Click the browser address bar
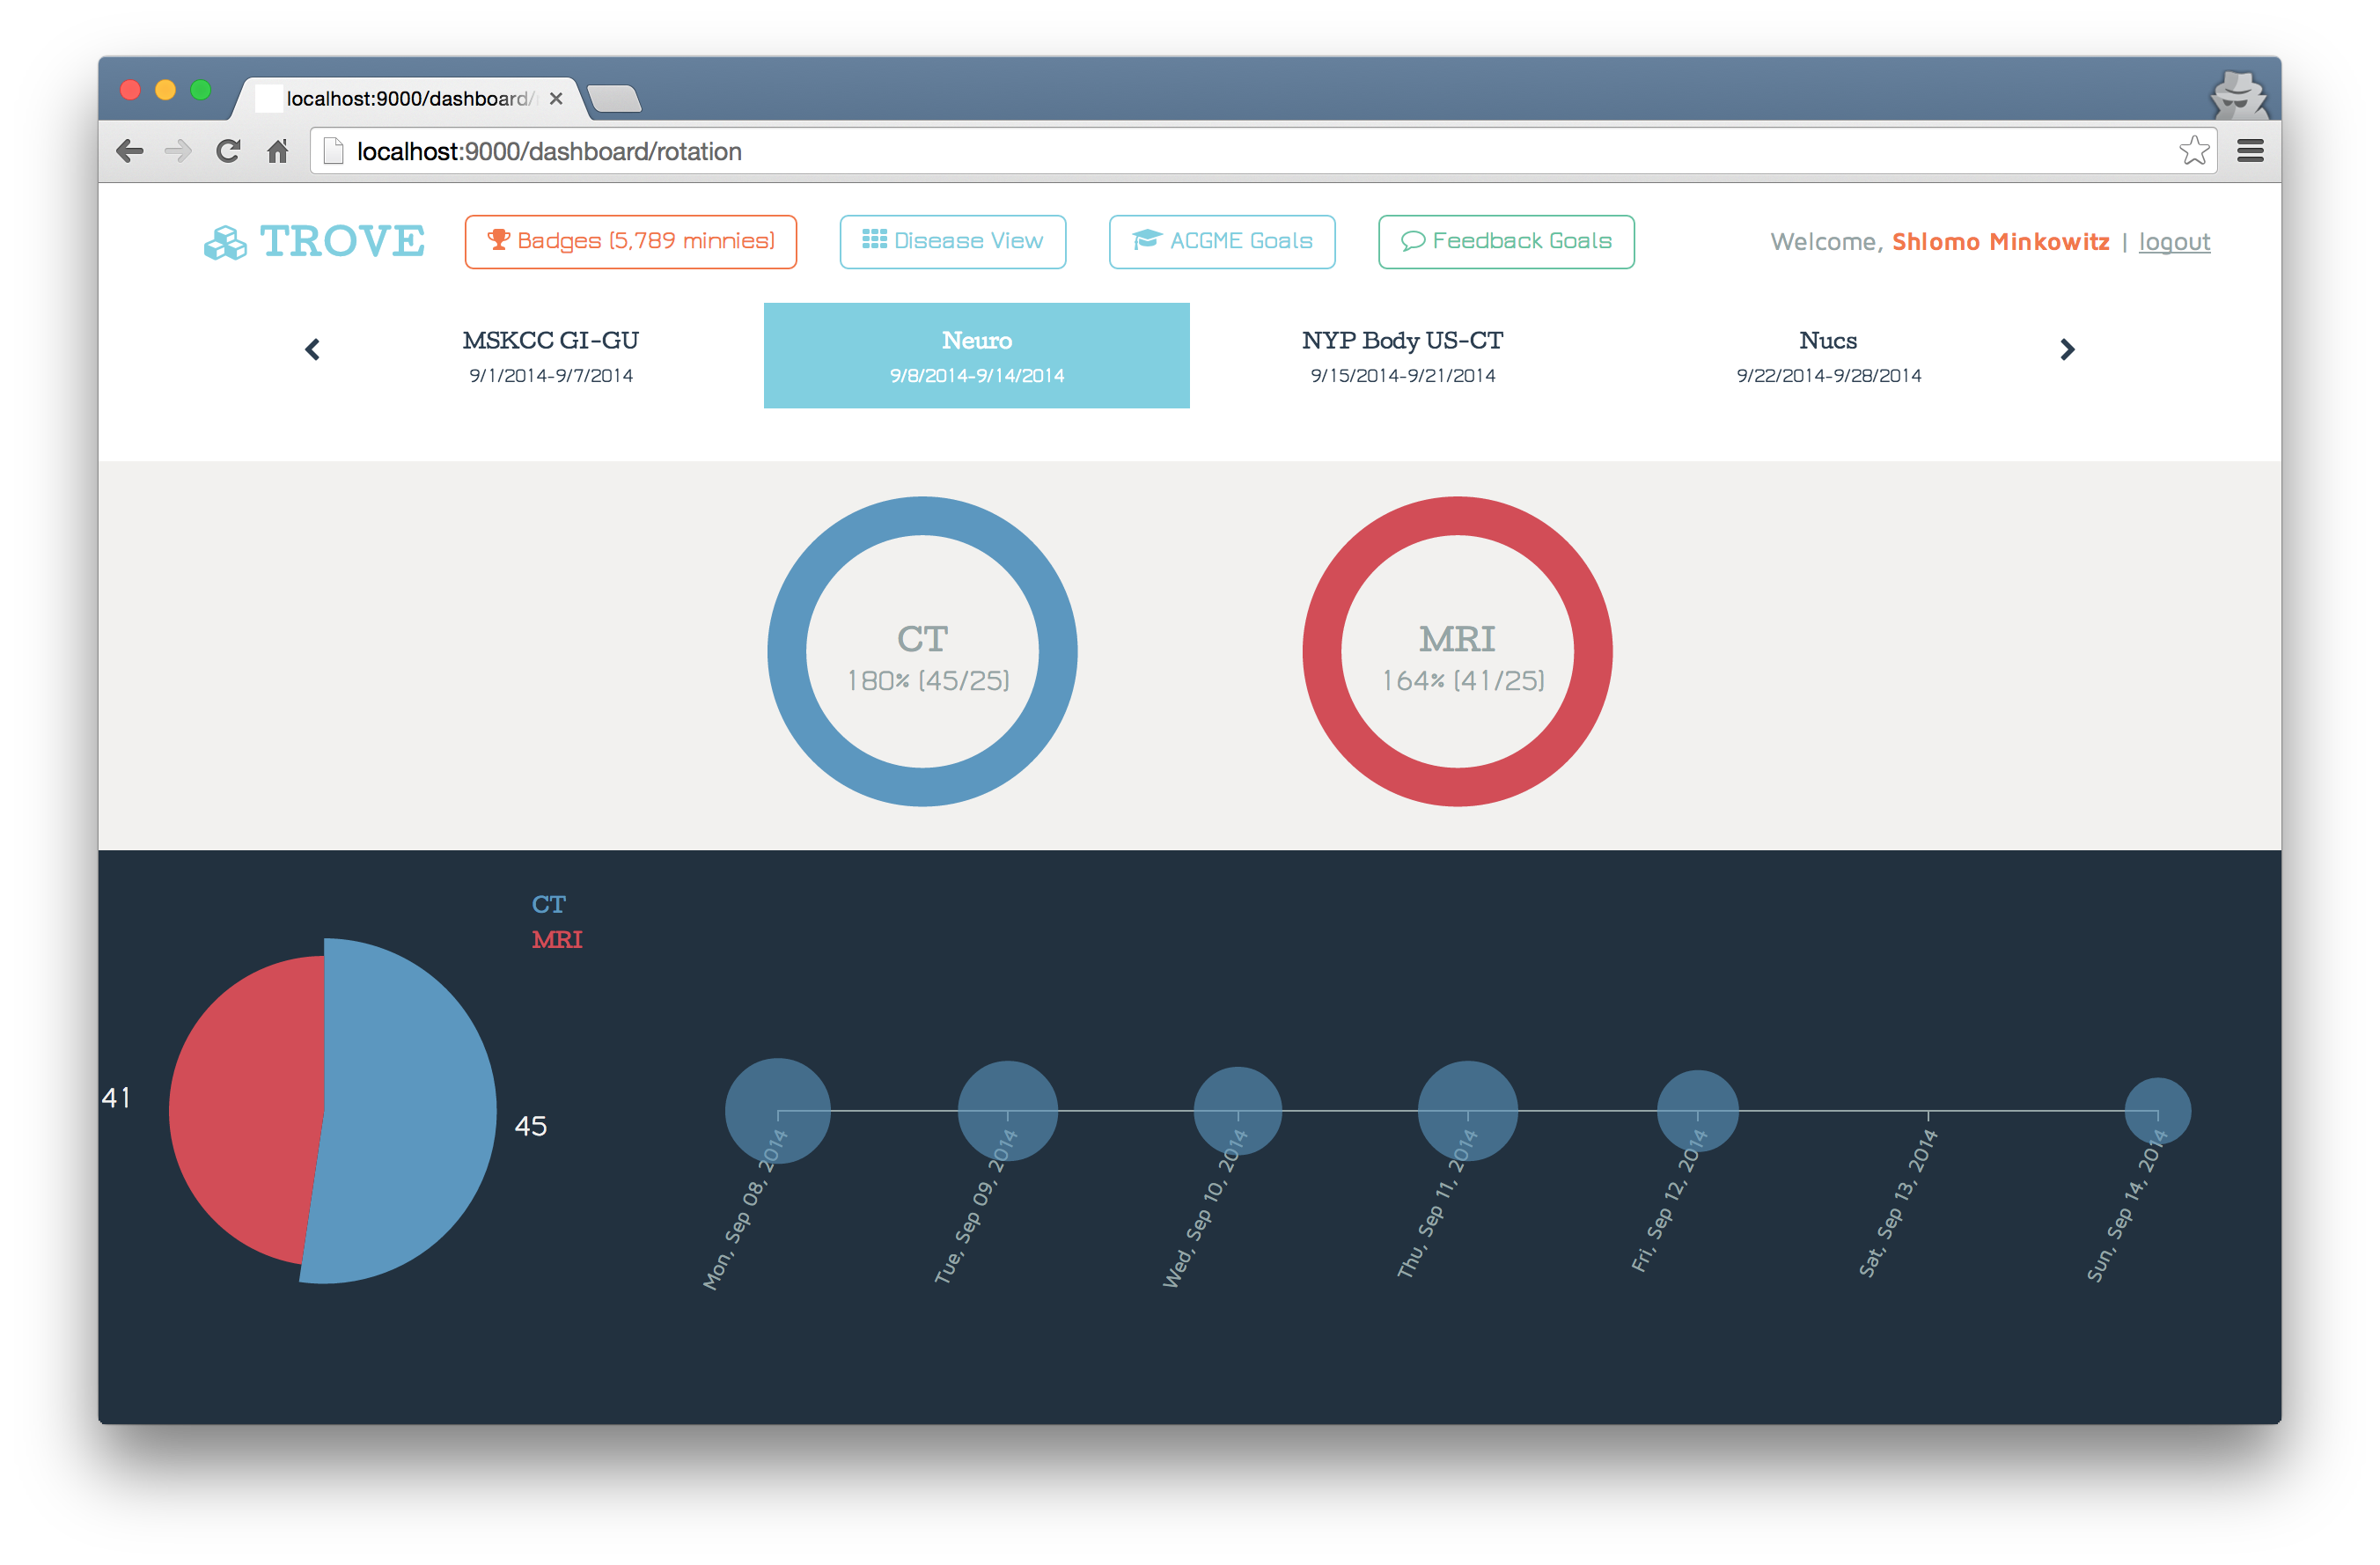This screenshot has width=2380, height=1565. point(1200,151)
